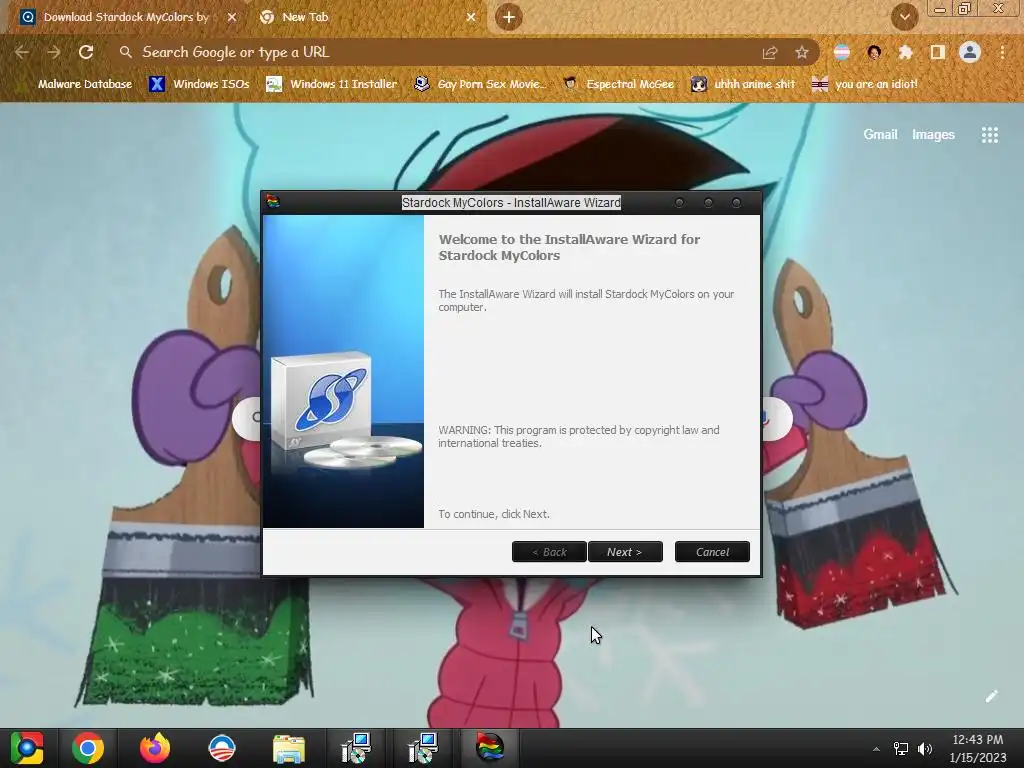This screenshot has width=1024, height=768.
Task: Open the Google apps grid
Action: point(989,135)
